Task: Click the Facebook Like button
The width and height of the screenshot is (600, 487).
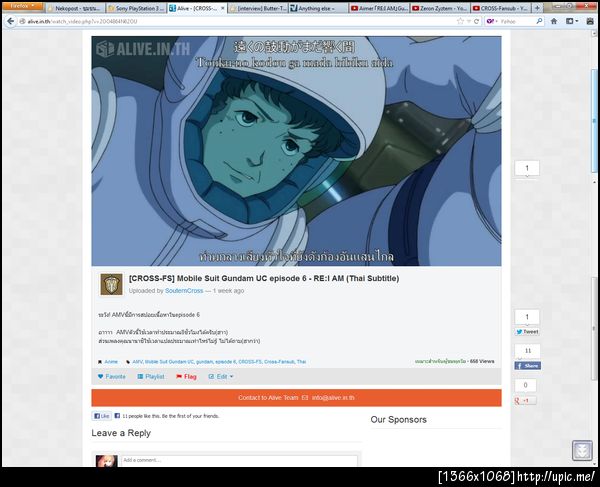Action: [101, 416]
